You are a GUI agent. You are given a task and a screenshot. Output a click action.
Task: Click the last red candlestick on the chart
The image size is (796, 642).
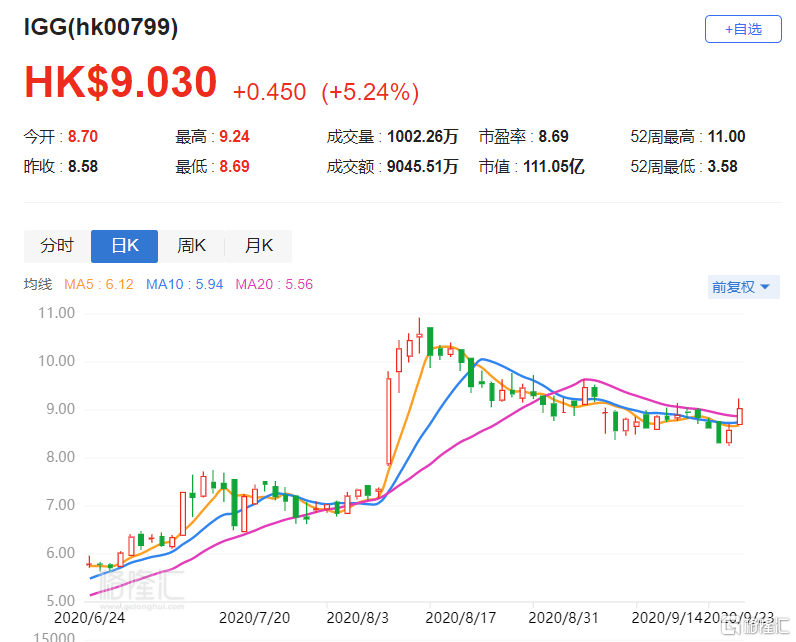point(740,416)
